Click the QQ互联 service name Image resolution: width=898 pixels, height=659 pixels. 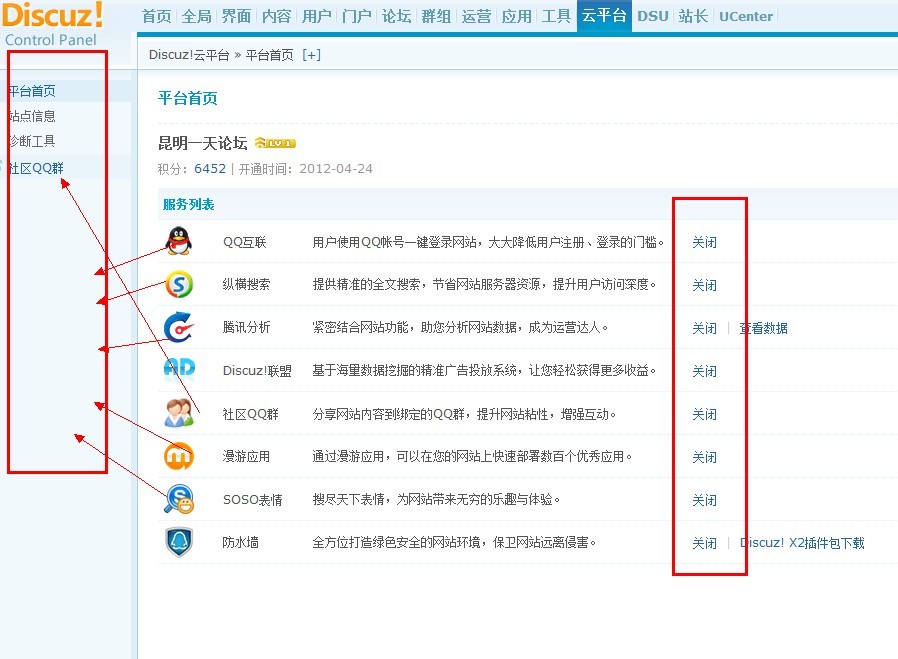pos(245,242)
